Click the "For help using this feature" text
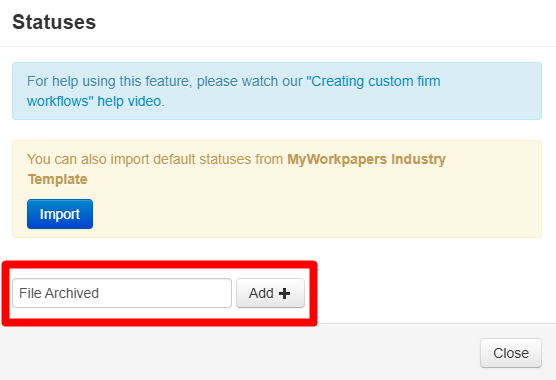556x380 pixels. 109,81
